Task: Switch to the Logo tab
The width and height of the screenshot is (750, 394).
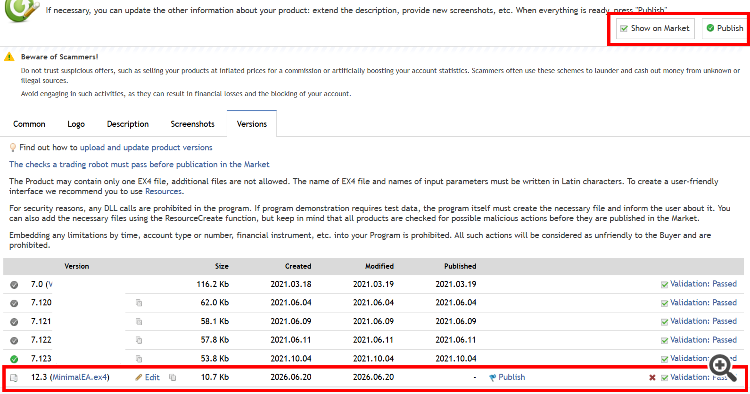Action: 76,124
